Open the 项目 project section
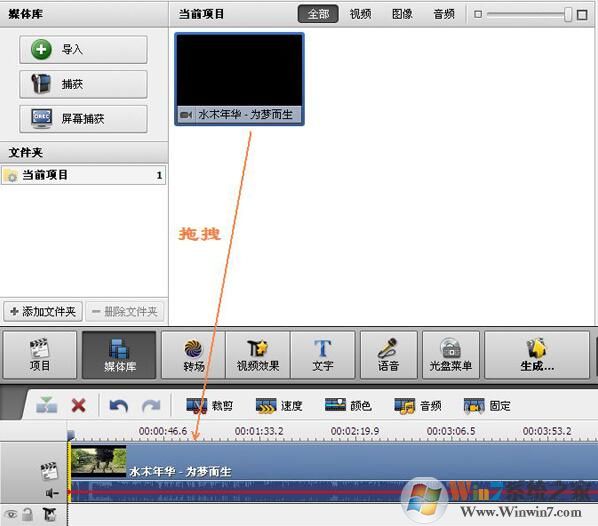This screenshot has height=526, width=598. click(x=40, y=355)
